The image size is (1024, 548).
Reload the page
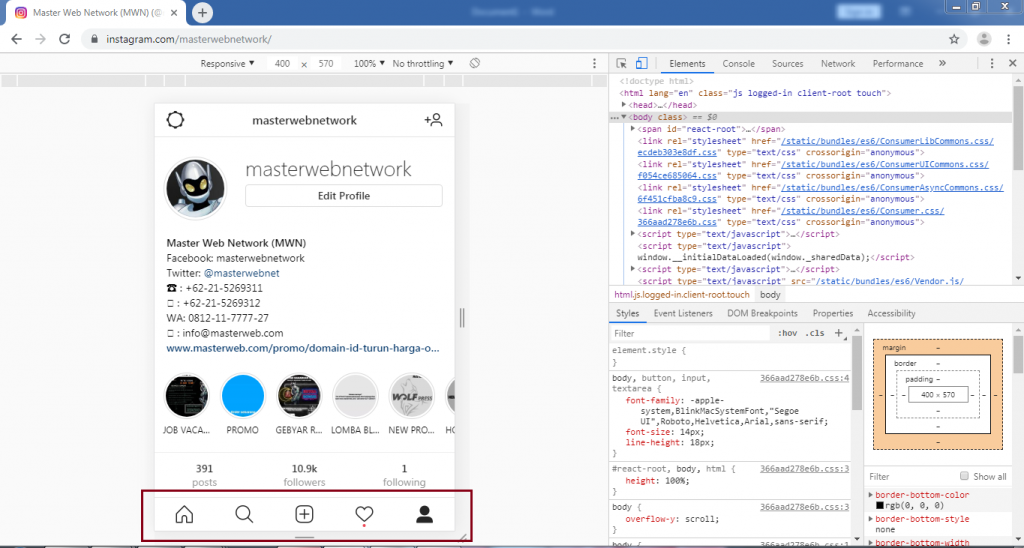[x=64, y=39]
